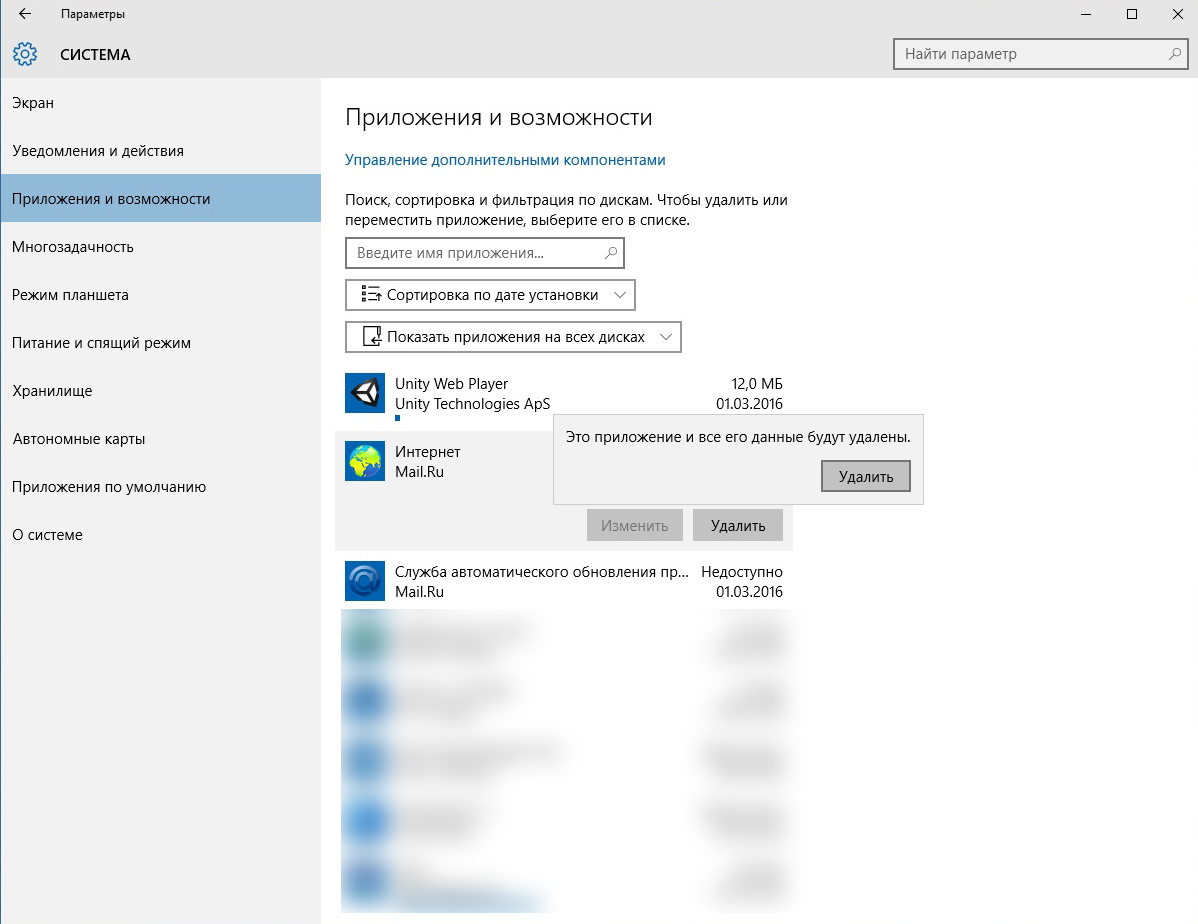
Task: Click the Unity Web Player app icon
Action: click(365, 393)
